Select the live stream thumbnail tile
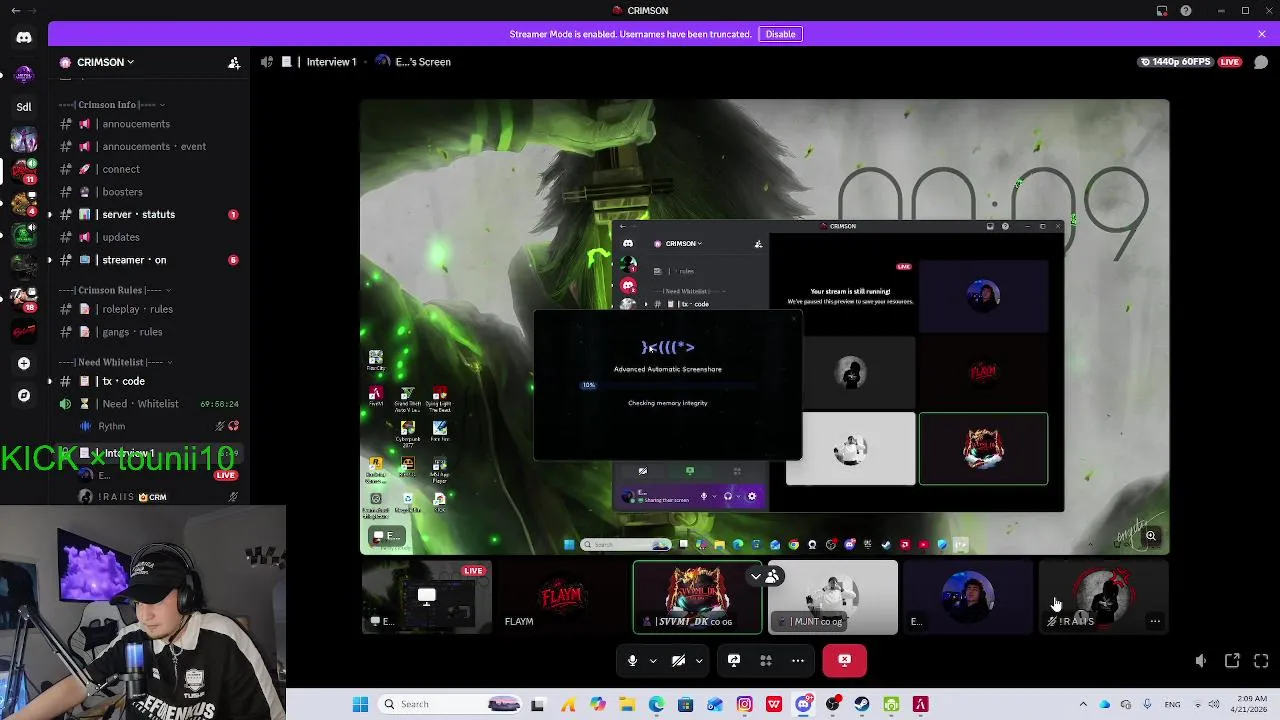1280x720 pixels. (427, 597)
